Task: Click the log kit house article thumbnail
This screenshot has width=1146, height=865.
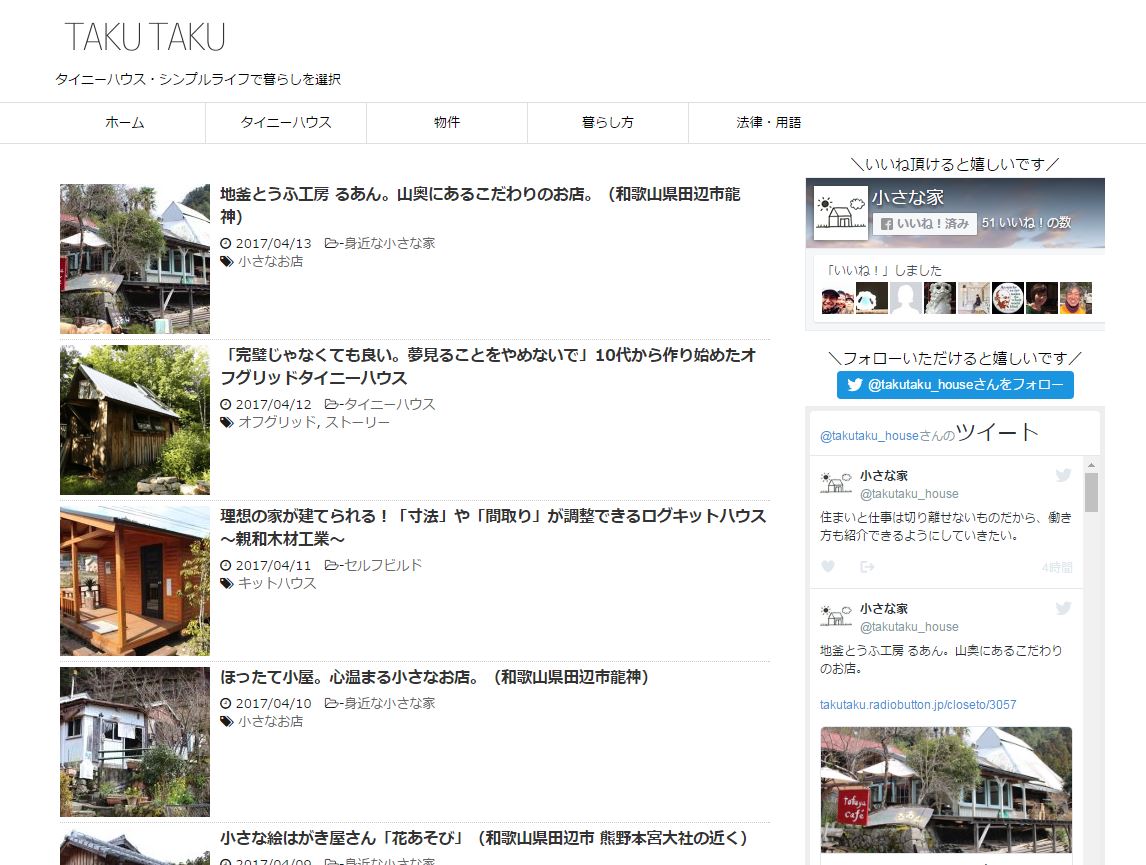Action: [x=135, y=581]
